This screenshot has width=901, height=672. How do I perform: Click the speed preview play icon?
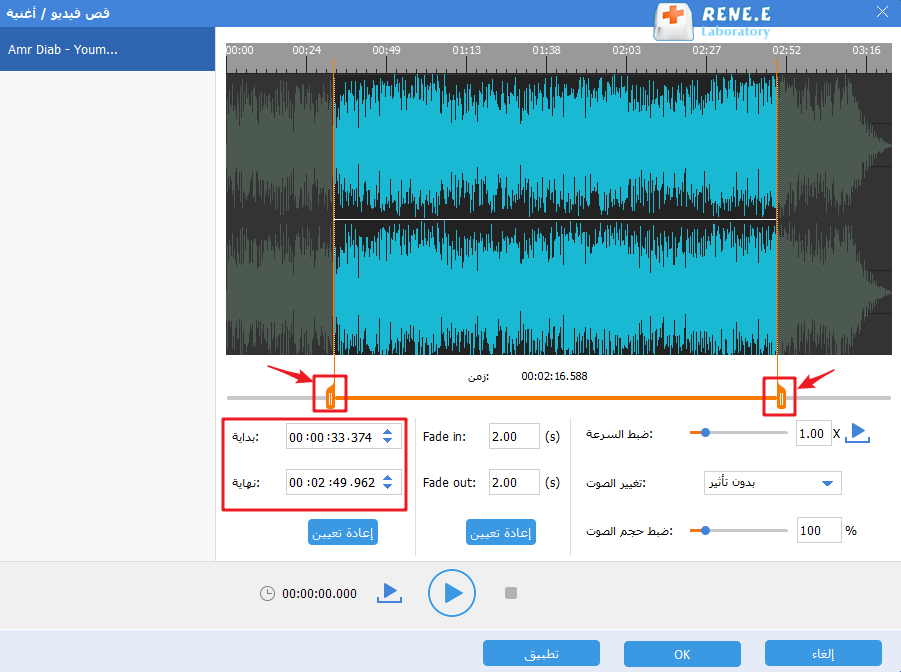coord(858,433)
